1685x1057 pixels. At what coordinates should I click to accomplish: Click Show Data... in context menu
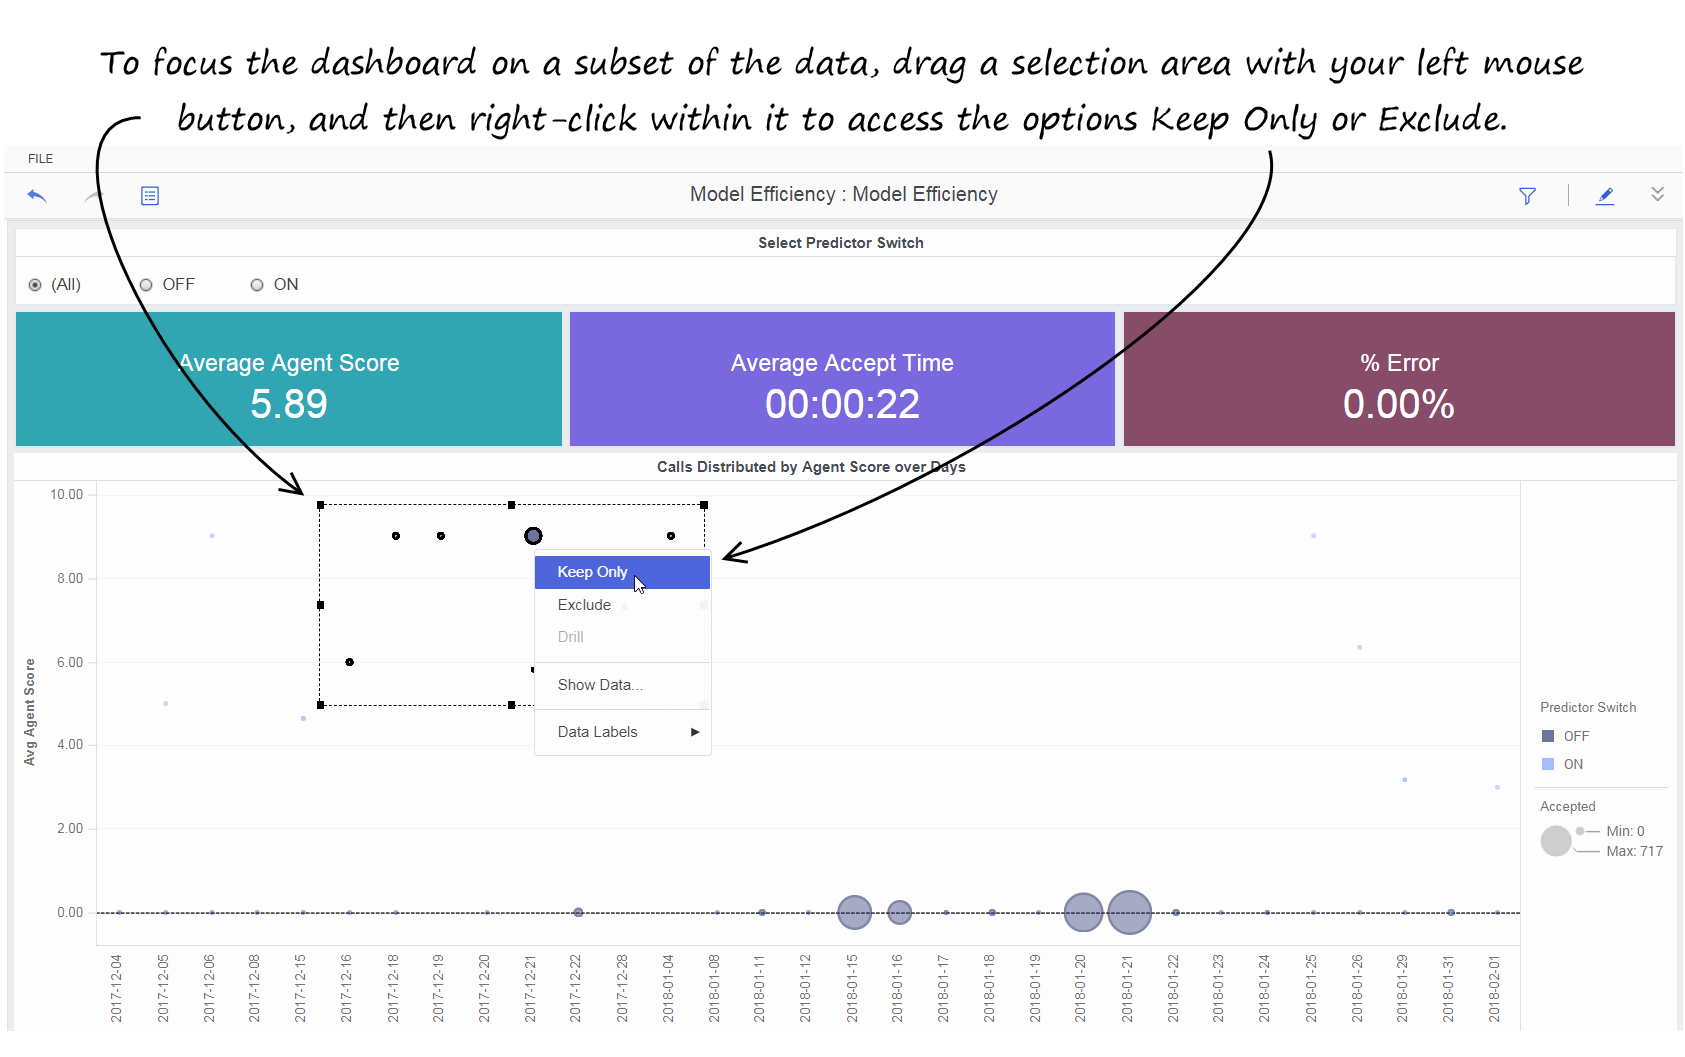[600, 685]
